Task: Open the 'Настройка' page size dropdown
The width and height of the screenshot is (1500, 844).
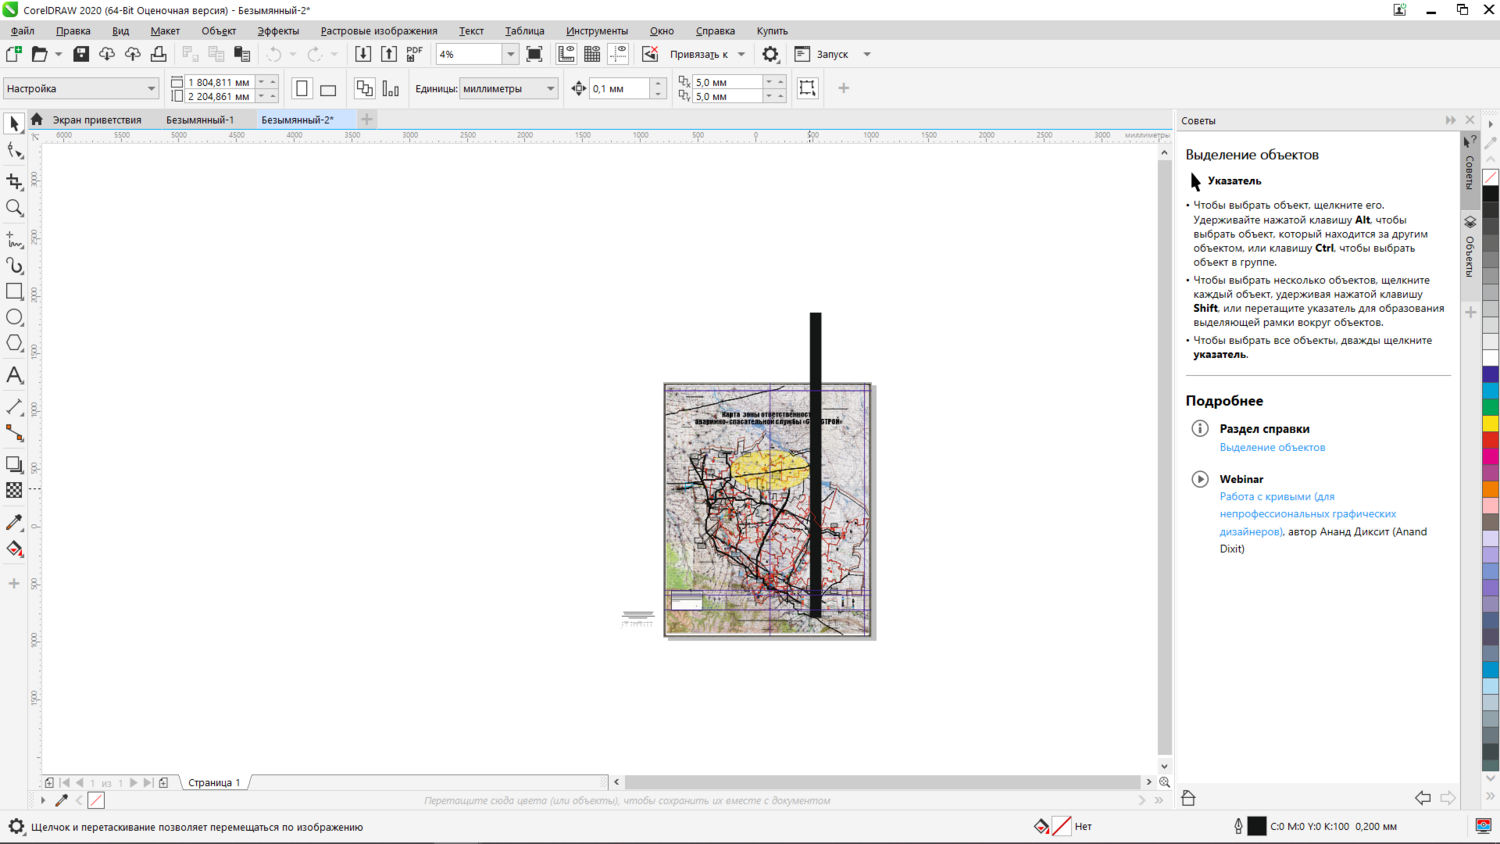Action: tap(151, 89)
